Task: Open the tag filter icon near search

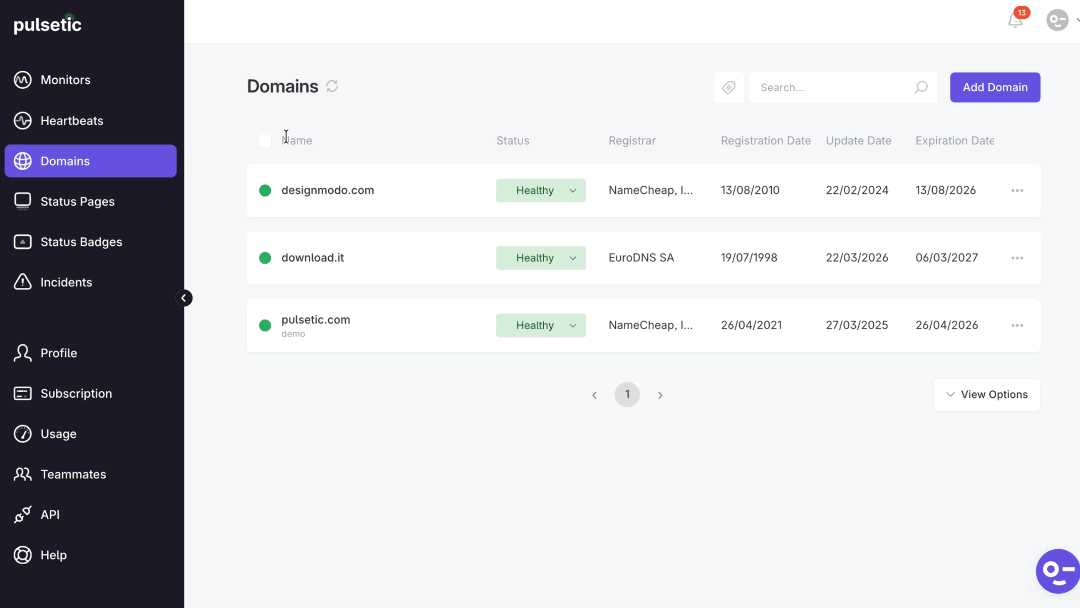Action: 728,87
